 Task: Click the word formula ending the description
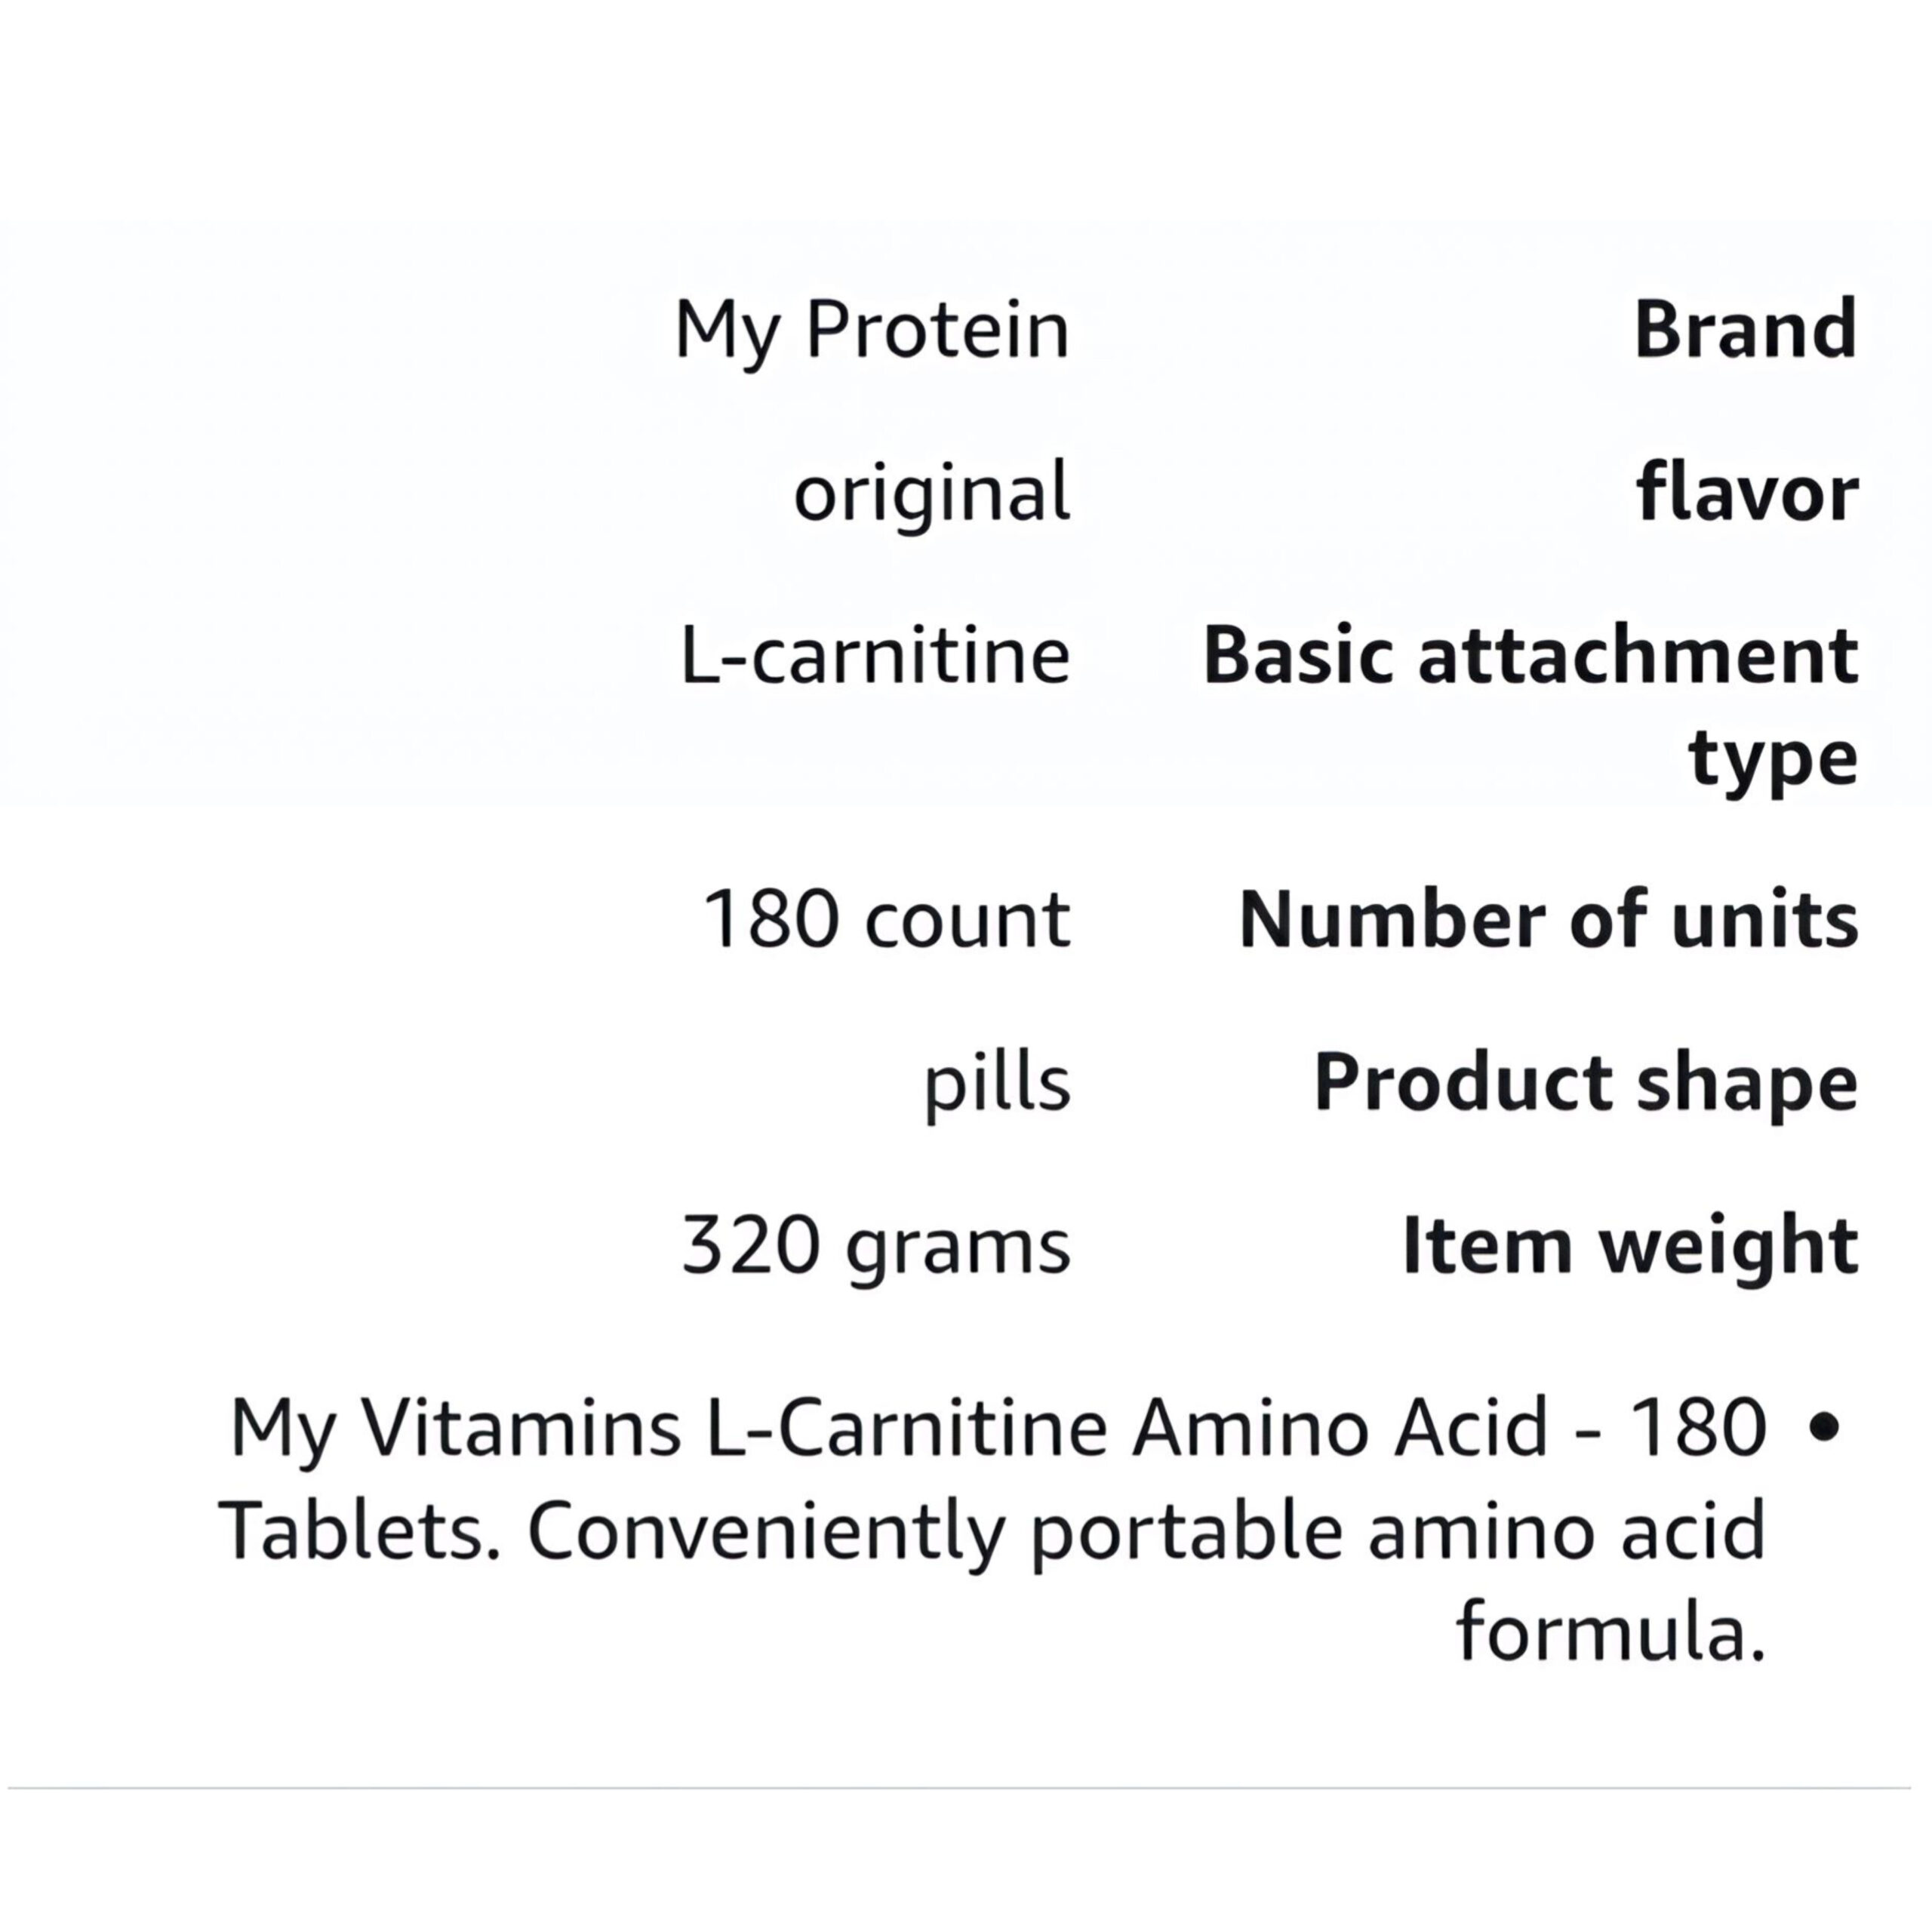click(x=1610, y=1633)
